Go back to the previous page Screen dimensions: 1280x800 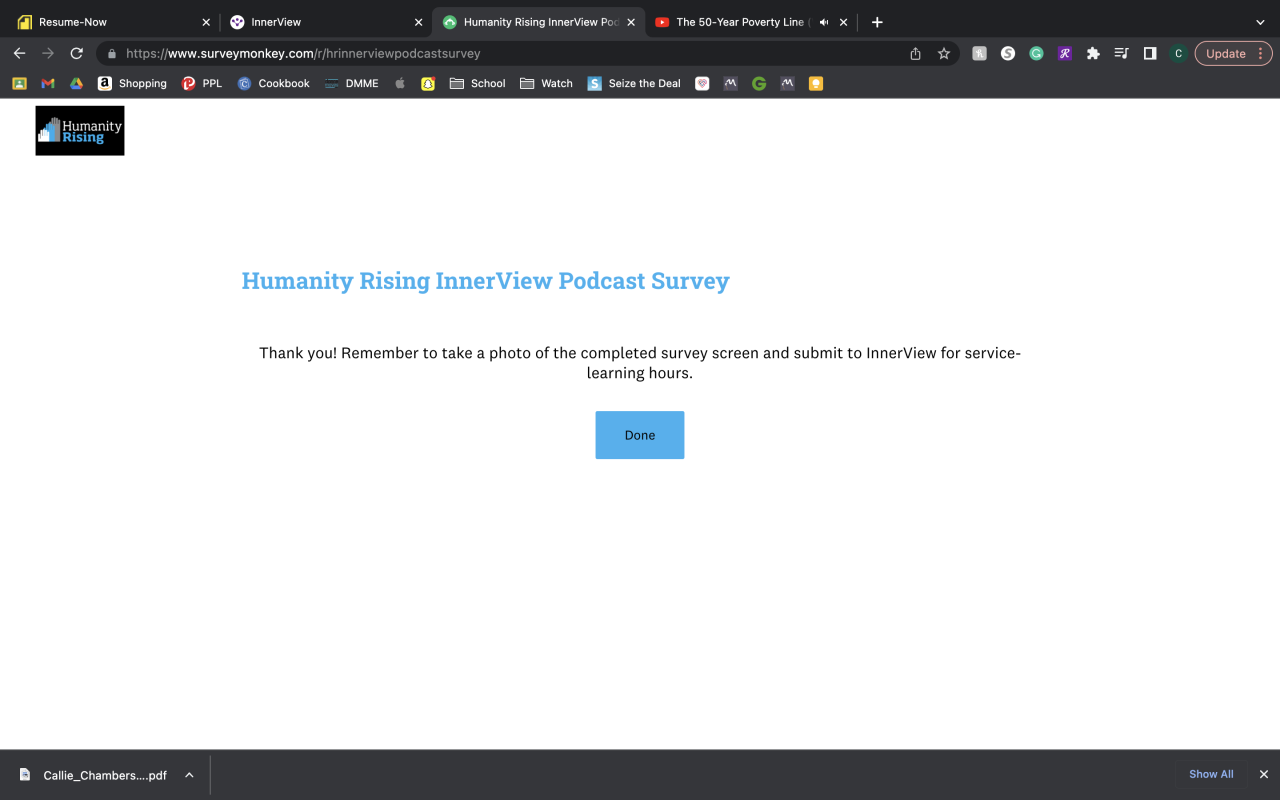click(19, 54)
